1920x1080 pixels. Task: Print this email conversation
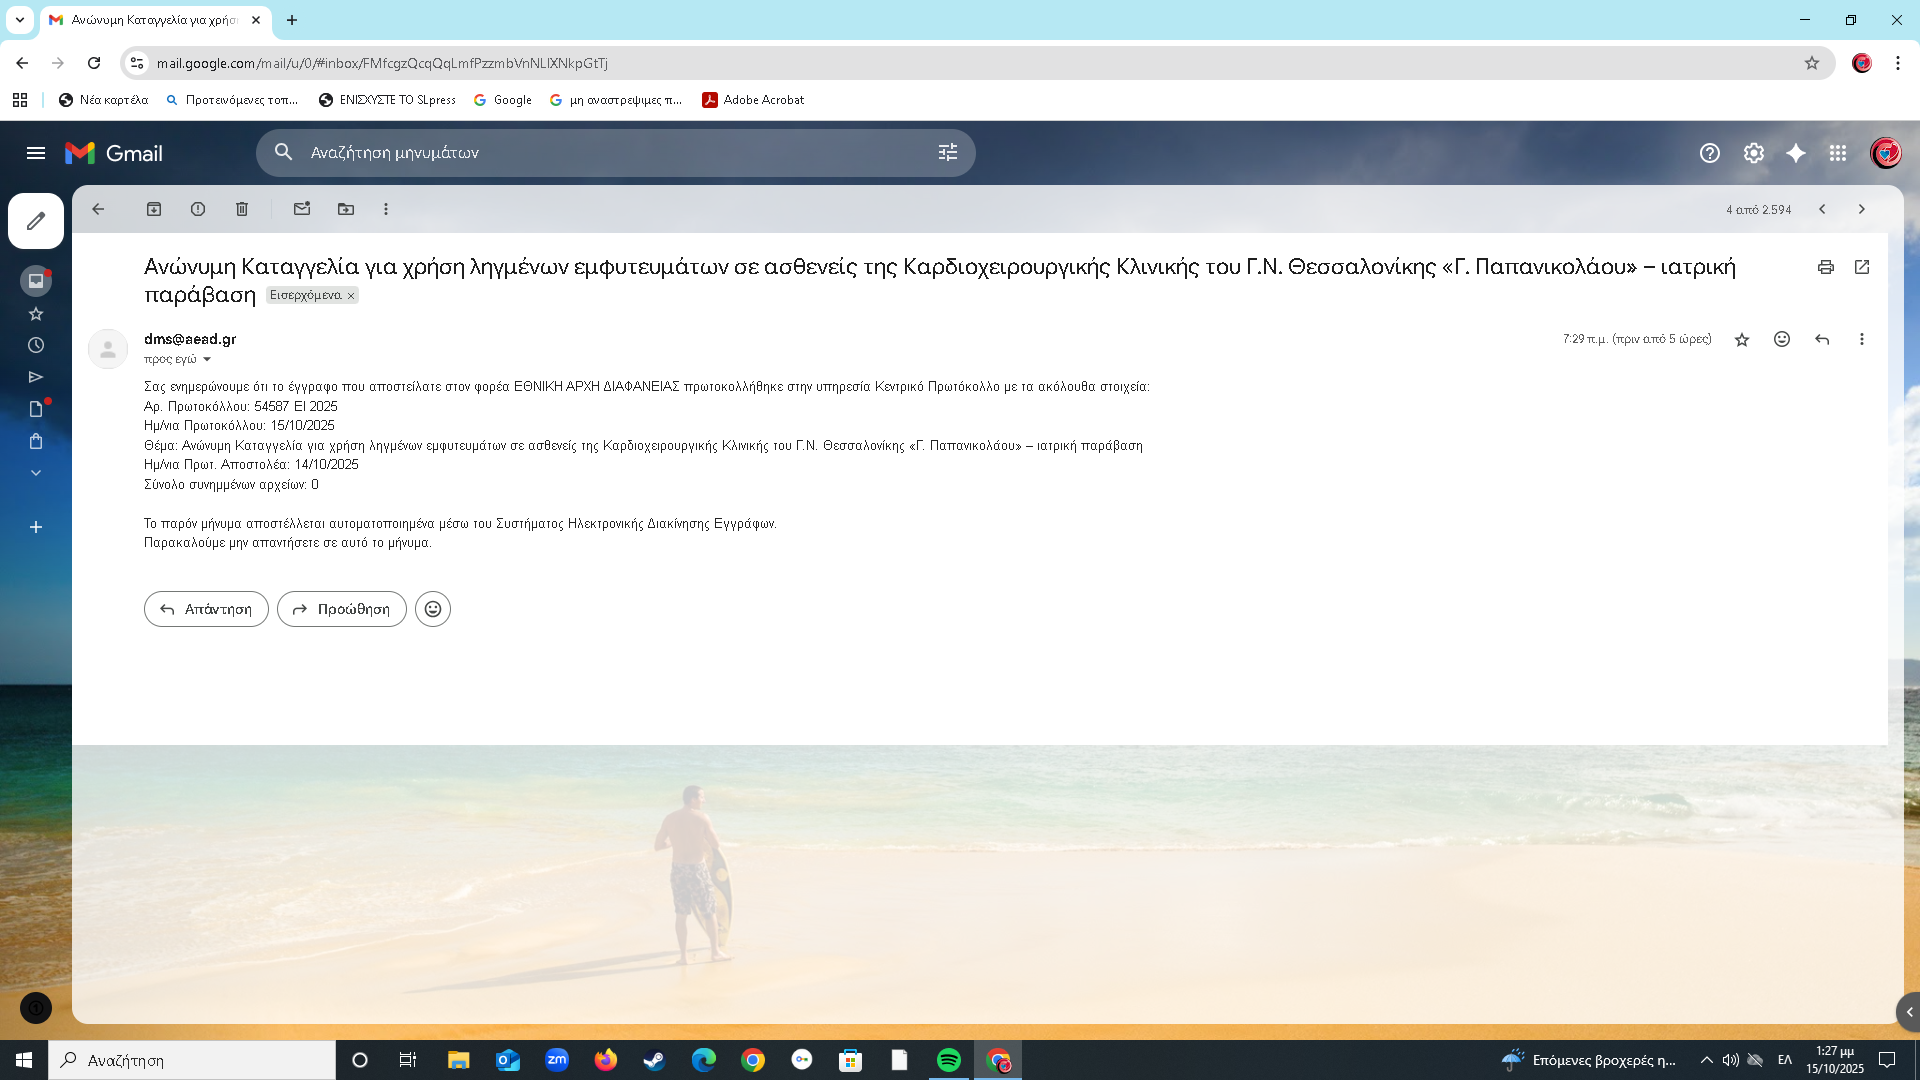pos(1826,267)
